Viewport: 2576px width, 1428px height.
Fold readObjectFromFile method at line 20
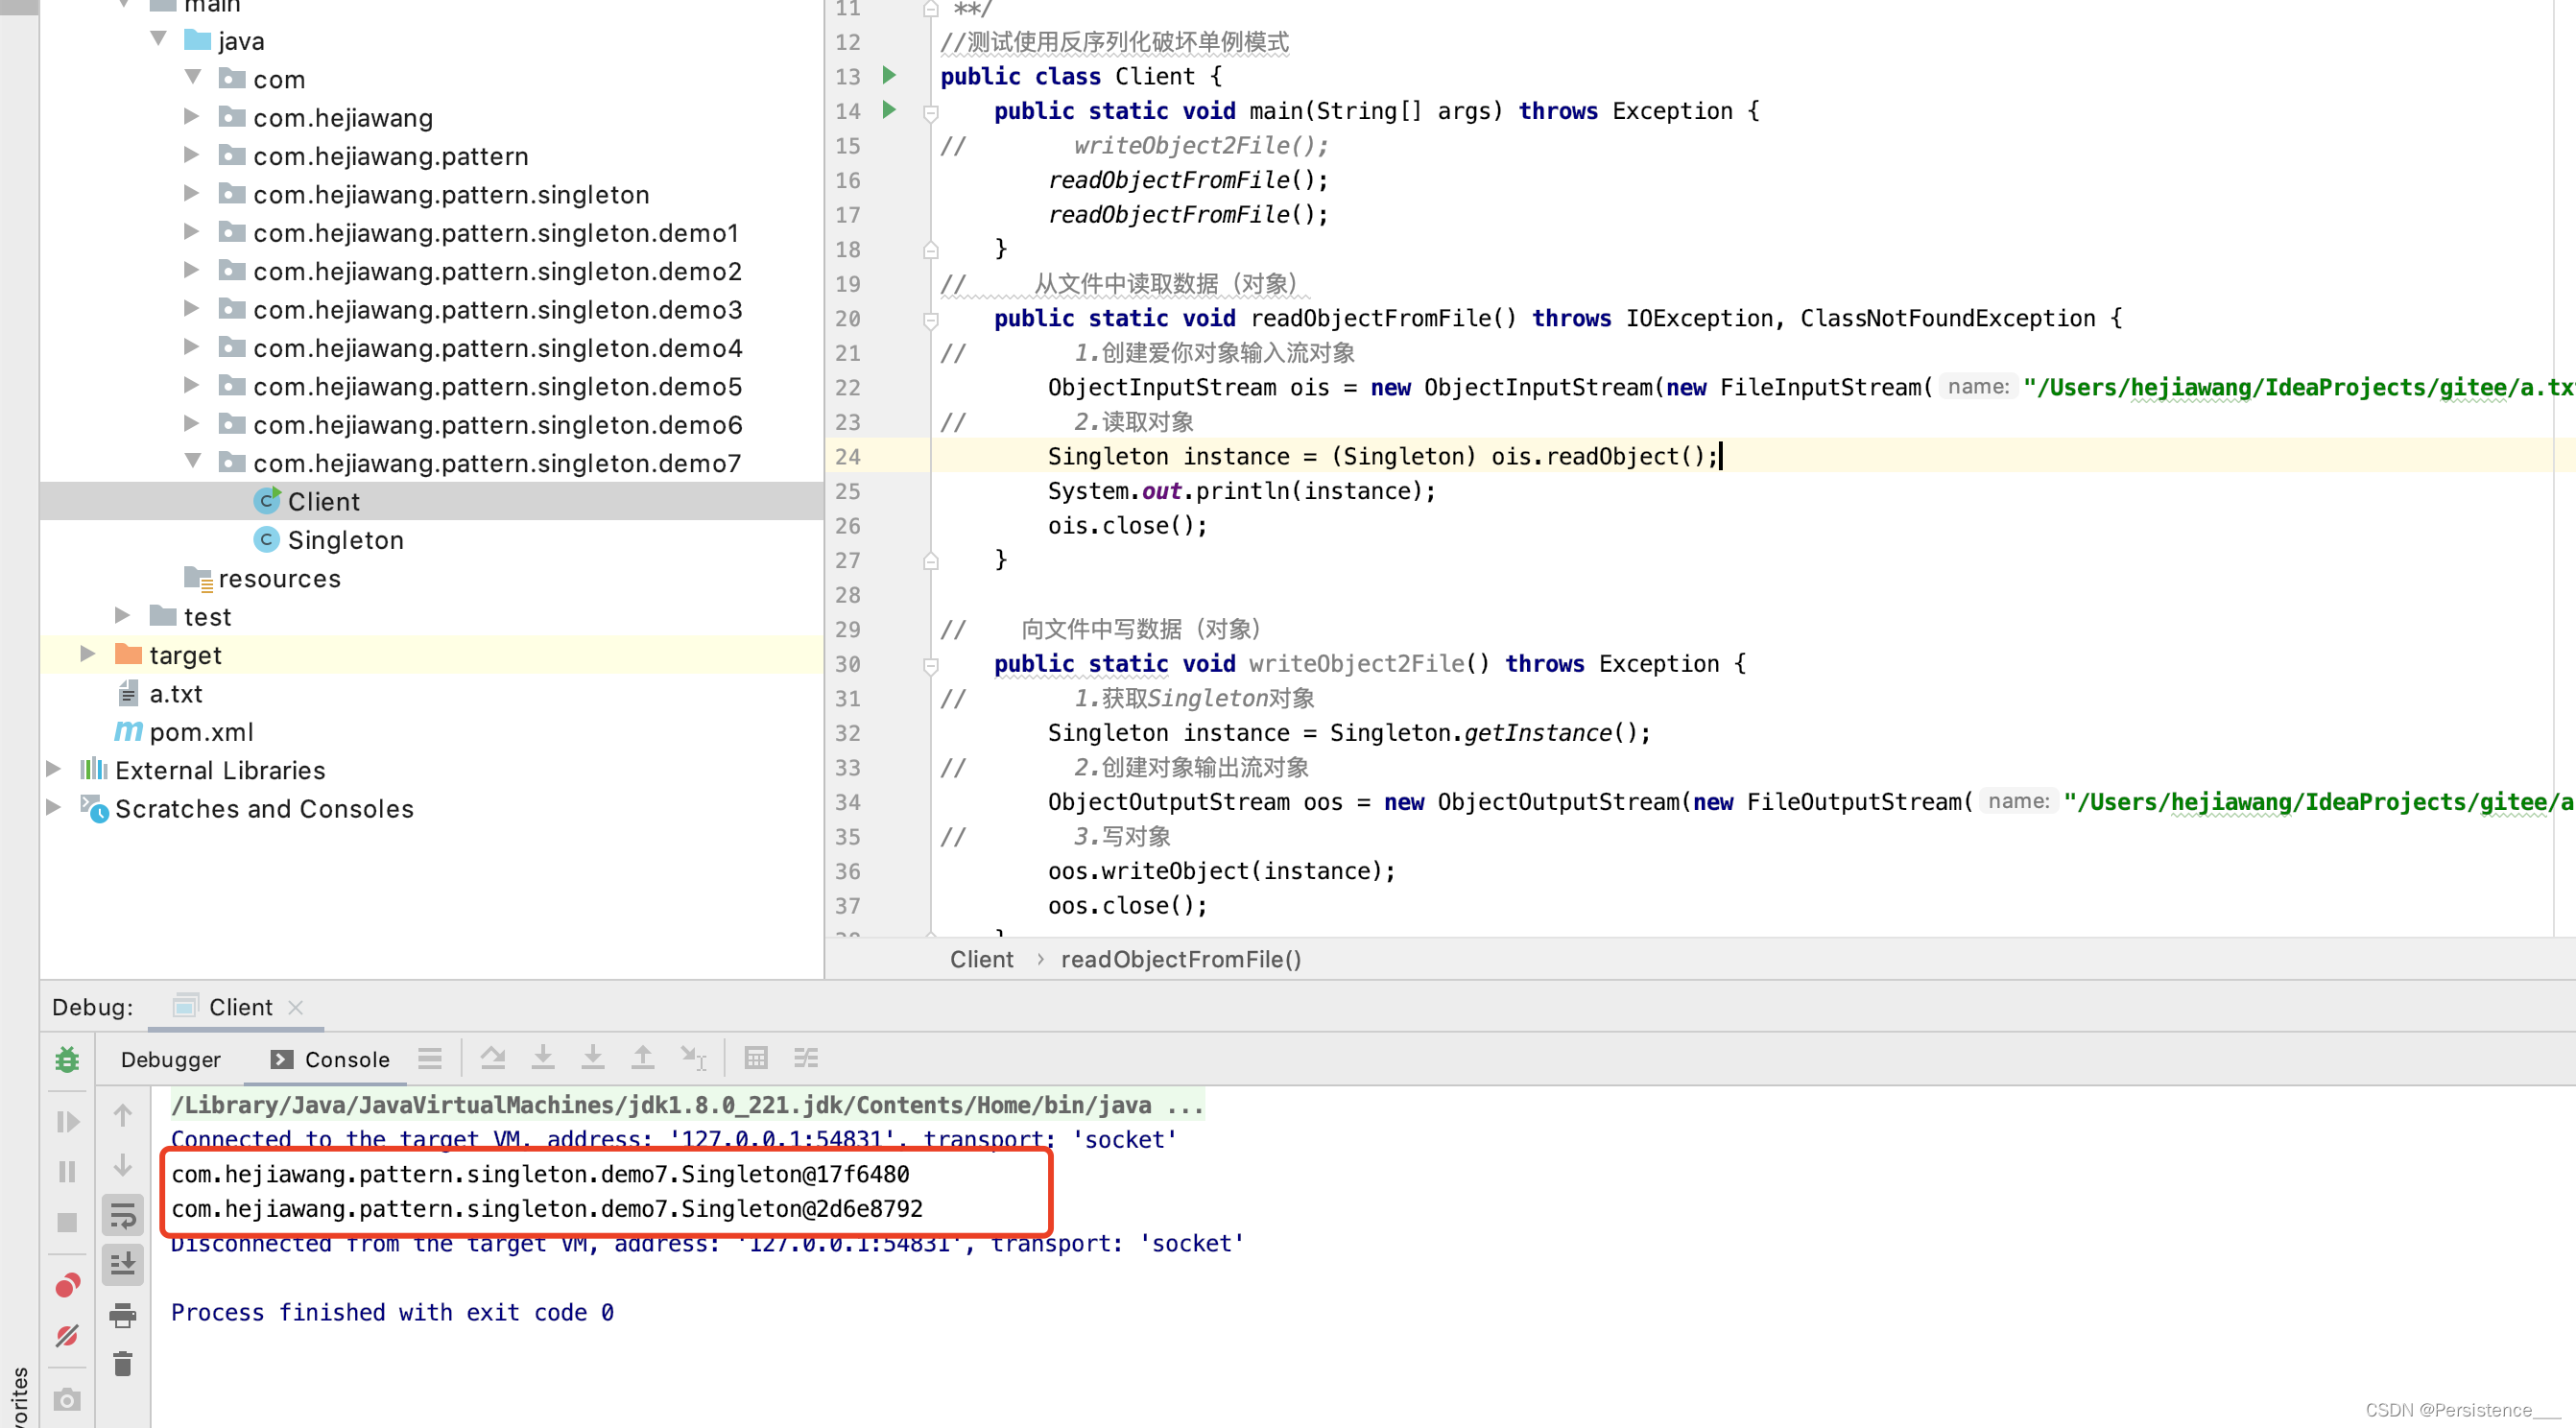930,320
